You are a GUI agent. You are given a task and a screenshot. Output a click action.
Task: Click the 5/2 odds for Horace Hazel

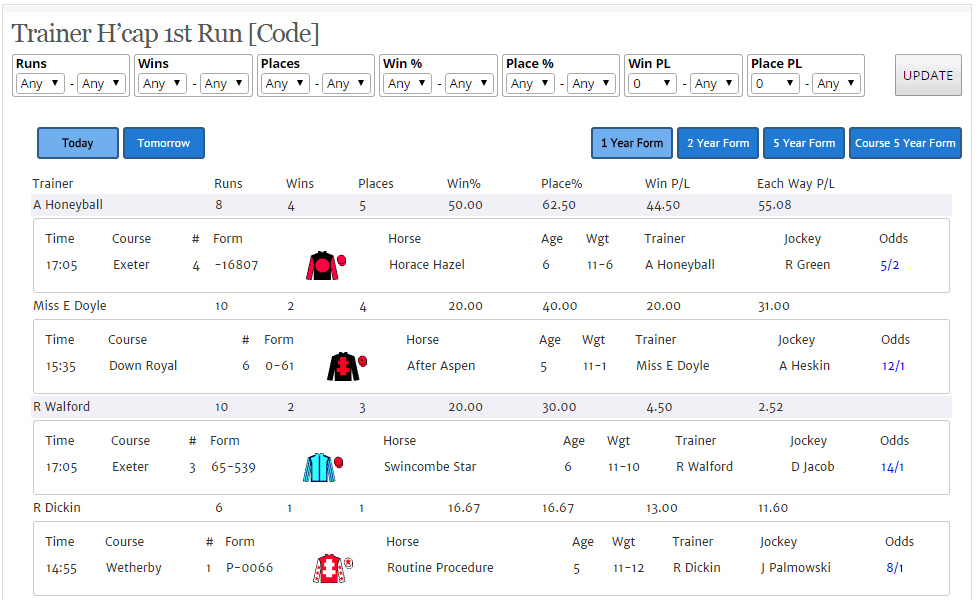(x=890, y=265)
